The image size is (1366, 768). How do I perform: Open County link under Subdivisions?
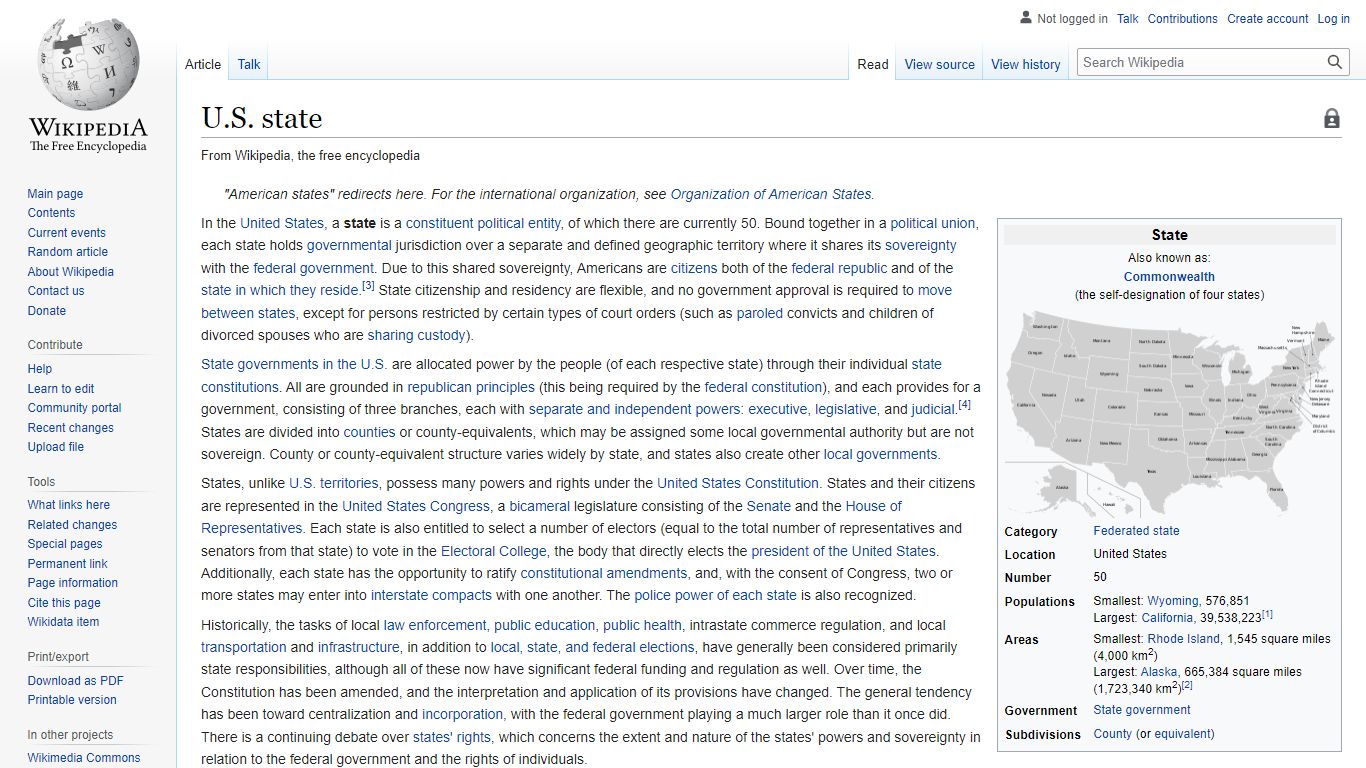click(1113, 734)
